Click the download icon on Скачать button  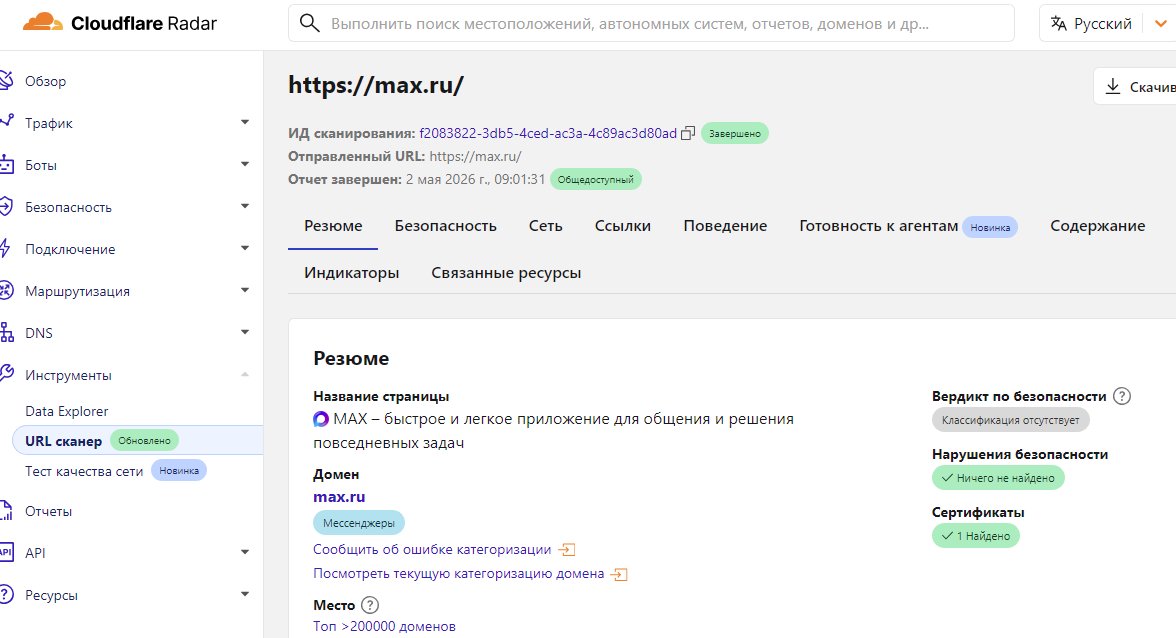1113,87
